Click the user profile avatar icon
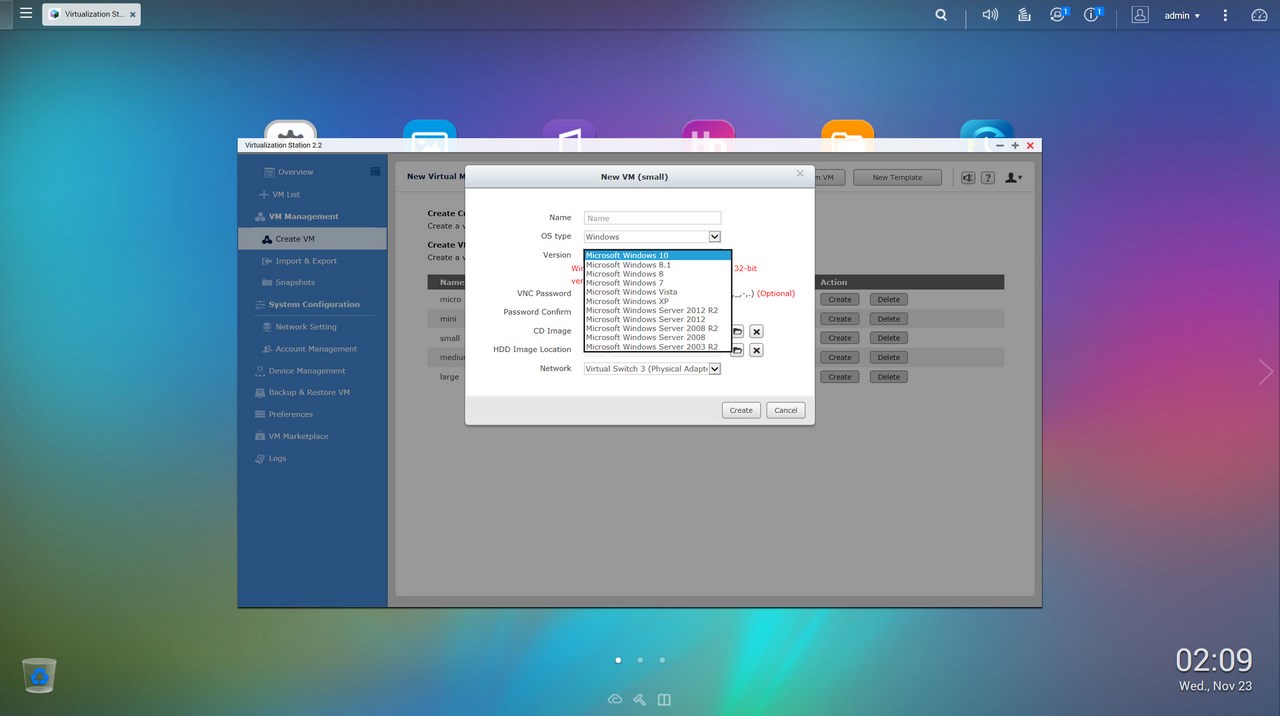 tap(1140, 15)
